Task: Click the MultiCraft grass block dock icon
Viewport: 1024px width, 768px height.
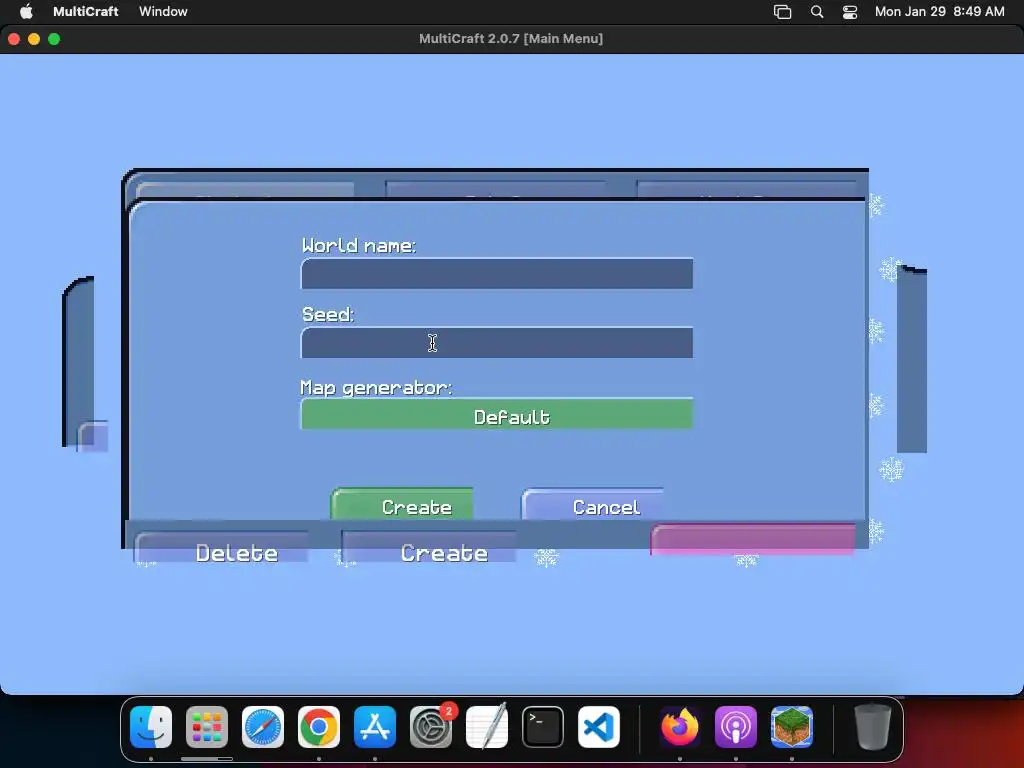Action: tap(792, 727)
